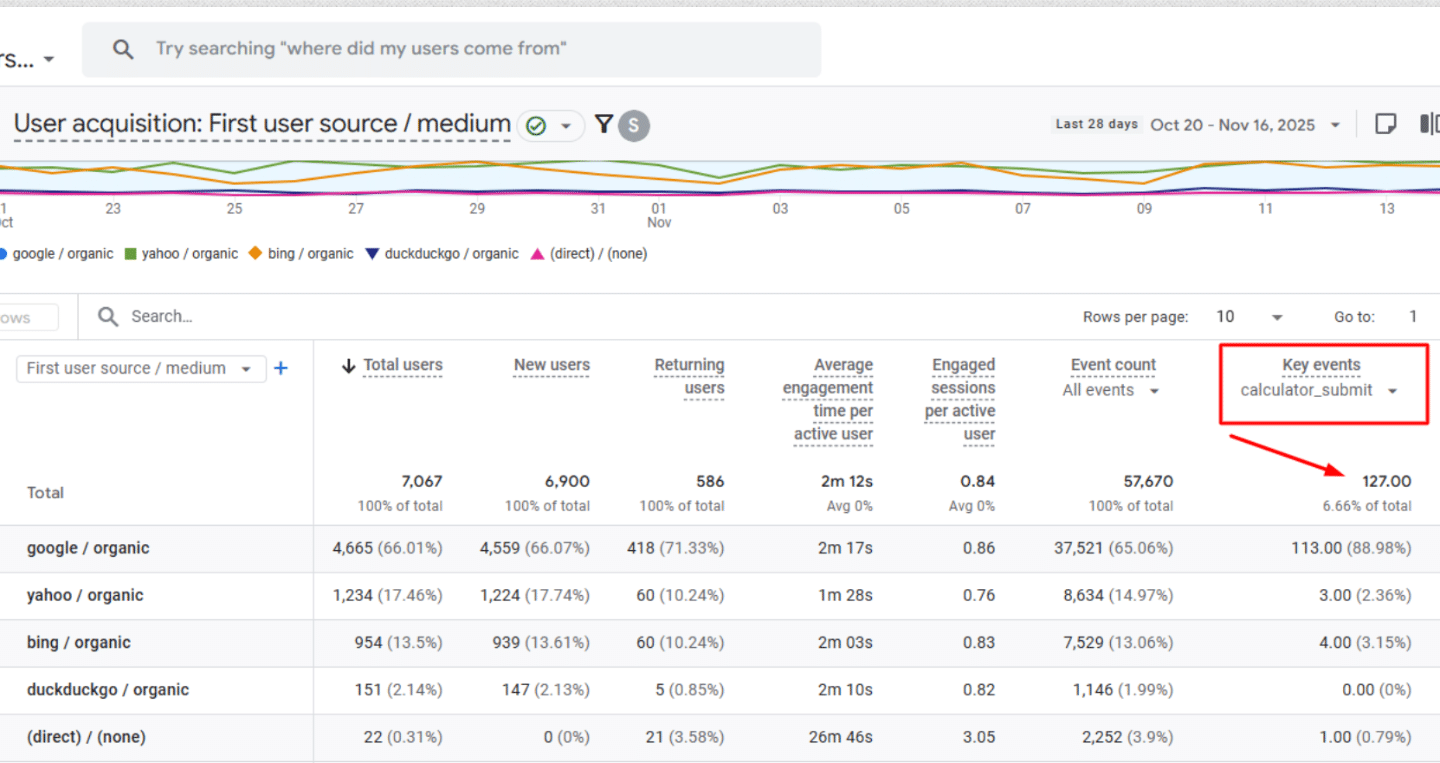Focus the top search field
Image resolution: width=1440 pixels, height=763 pixels.
452,49
